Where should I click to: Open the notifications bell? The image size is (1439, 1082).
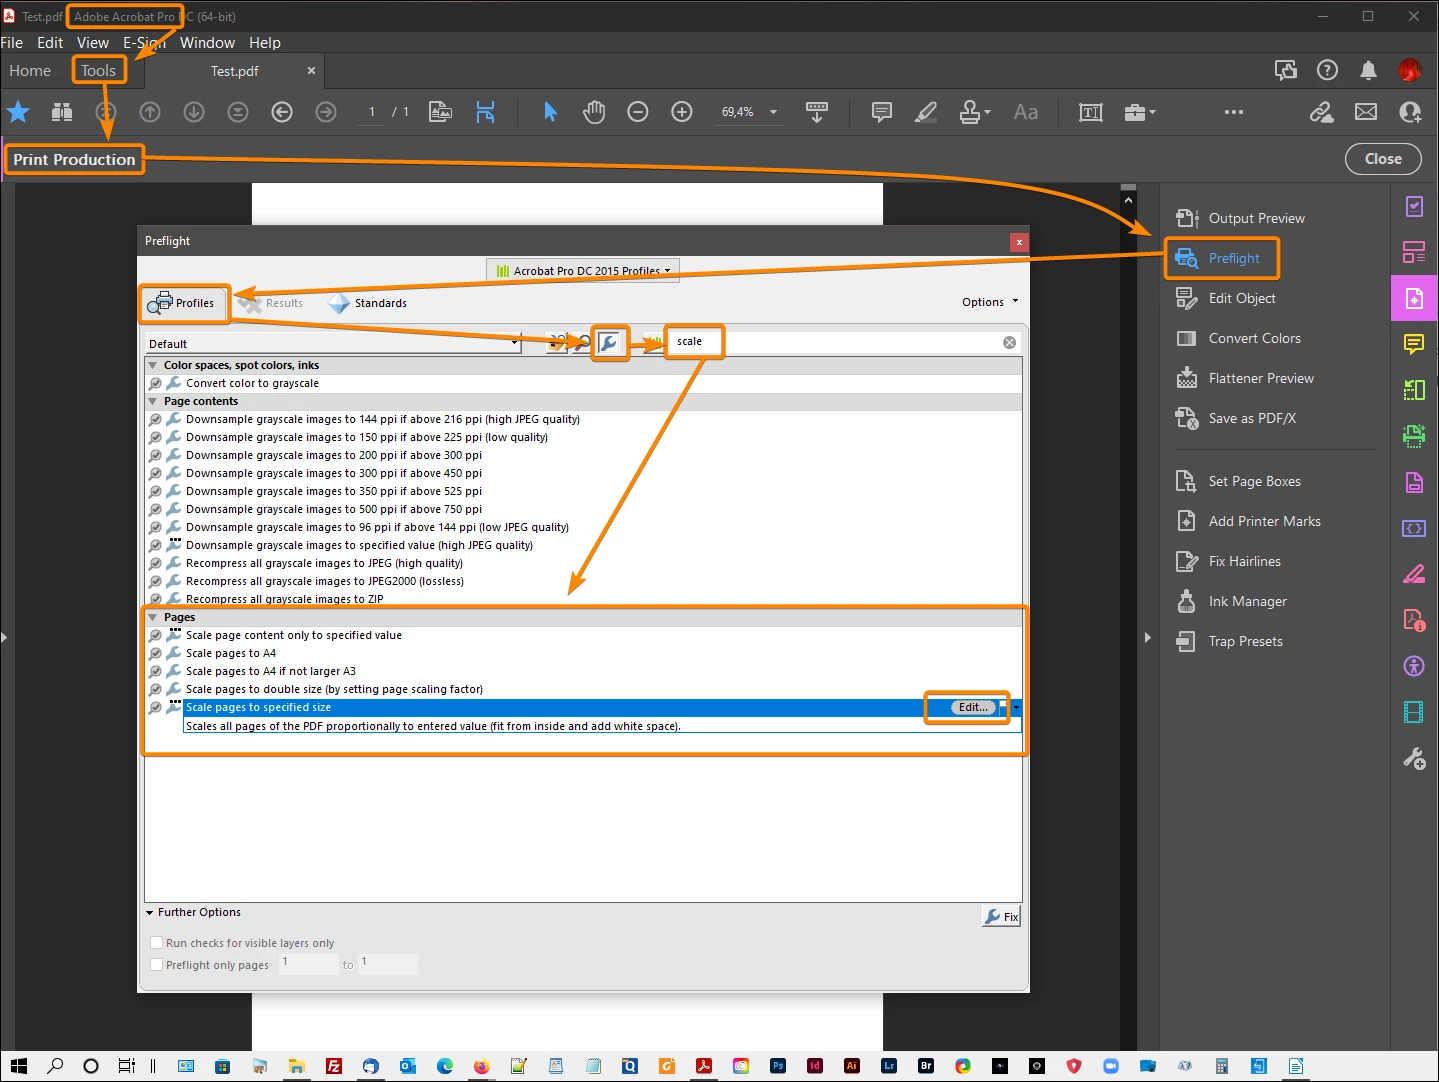[x=1368, y=70]
